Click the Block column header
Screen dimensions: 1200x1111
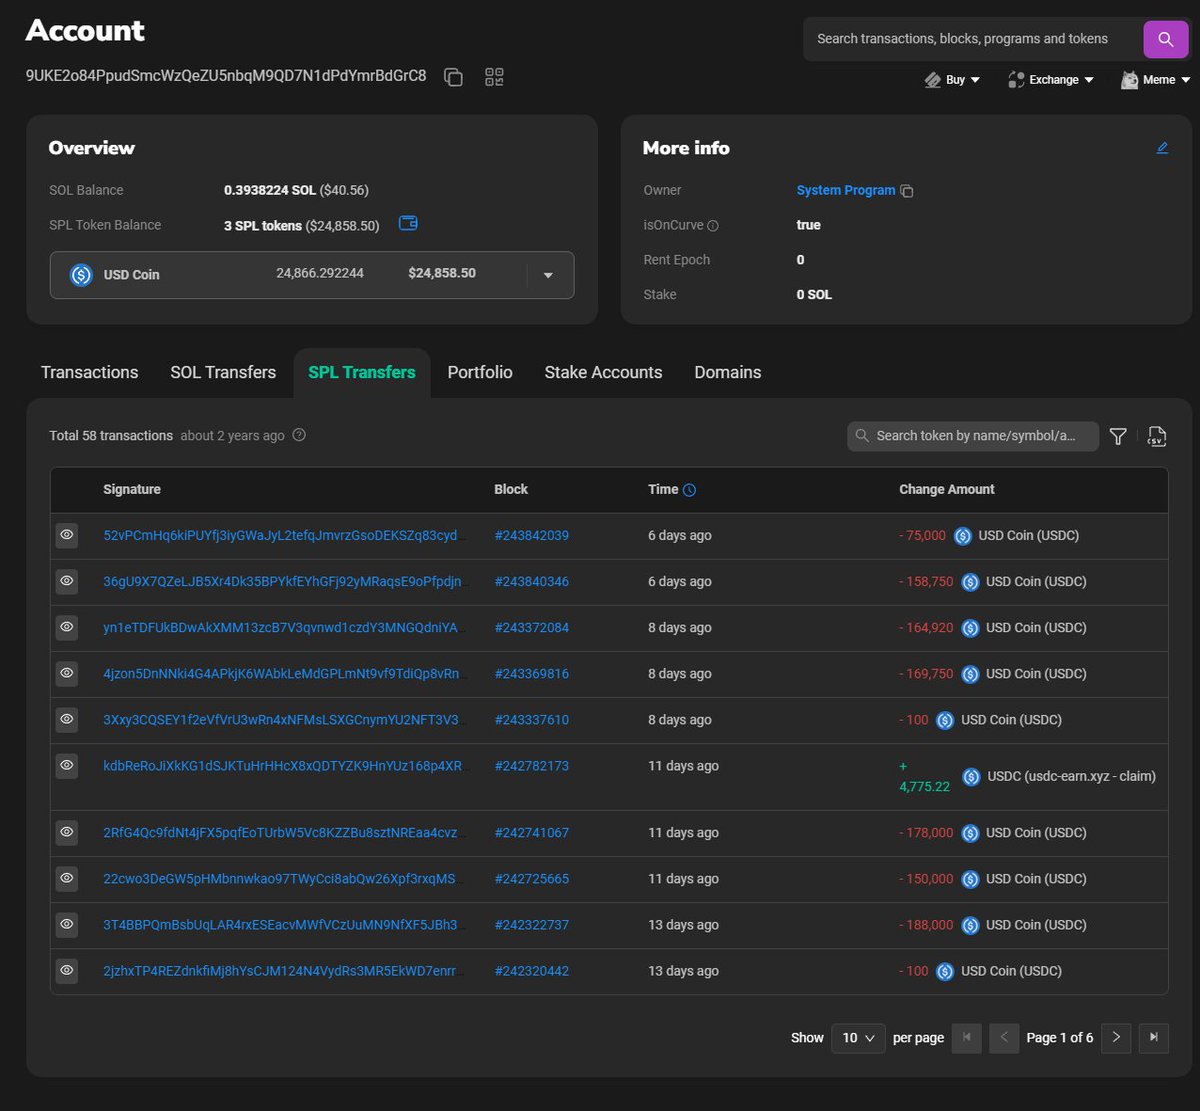pos(511,490)
